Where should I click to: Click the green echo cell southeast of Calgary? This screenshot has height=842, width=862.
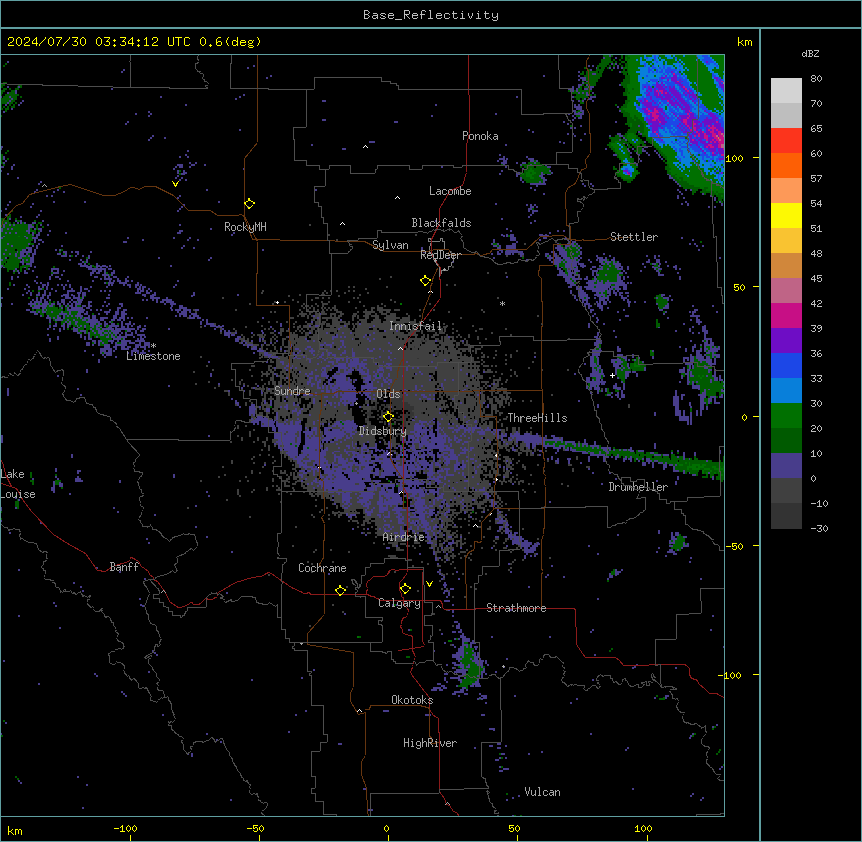point(469,666)
